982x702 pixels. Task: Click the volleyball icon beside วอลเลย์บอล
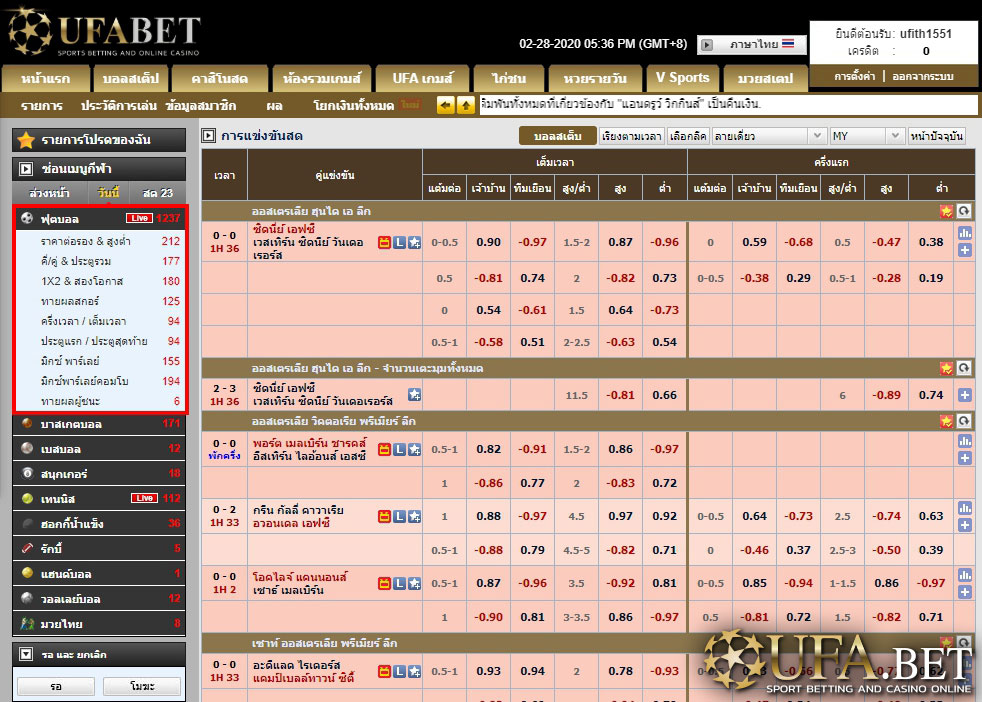coord(27,598)
